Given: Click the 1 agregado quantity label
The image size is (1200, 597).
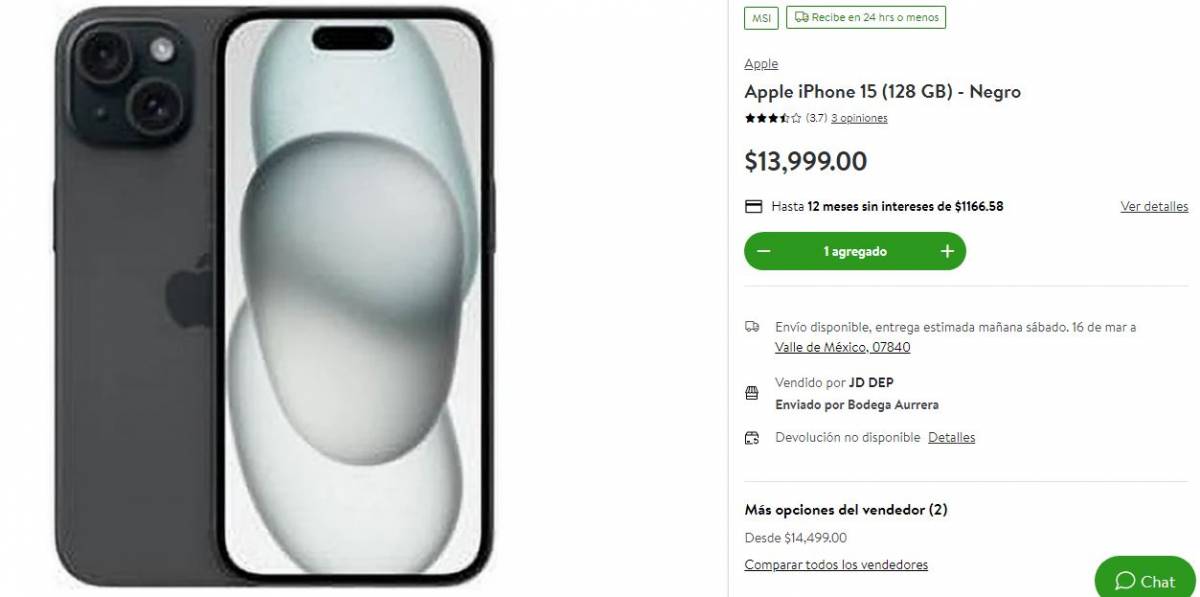Looking at the screenshot, I should coord(855,252).
